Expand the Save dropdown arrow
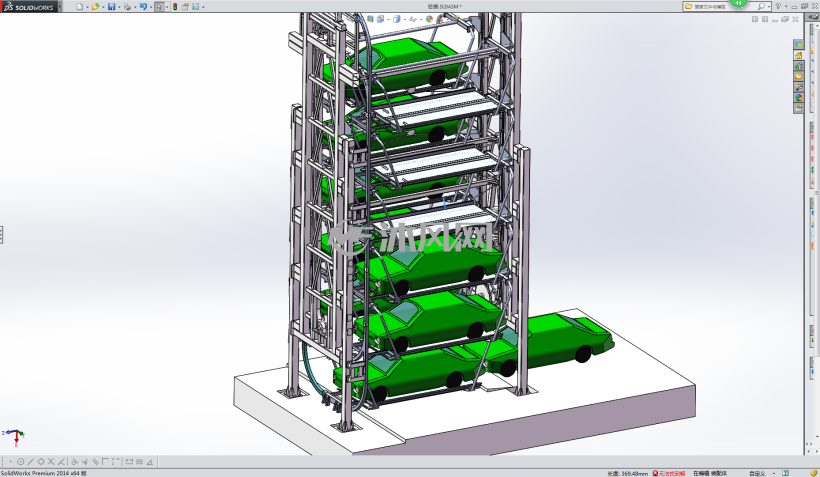 pos(119,7)
